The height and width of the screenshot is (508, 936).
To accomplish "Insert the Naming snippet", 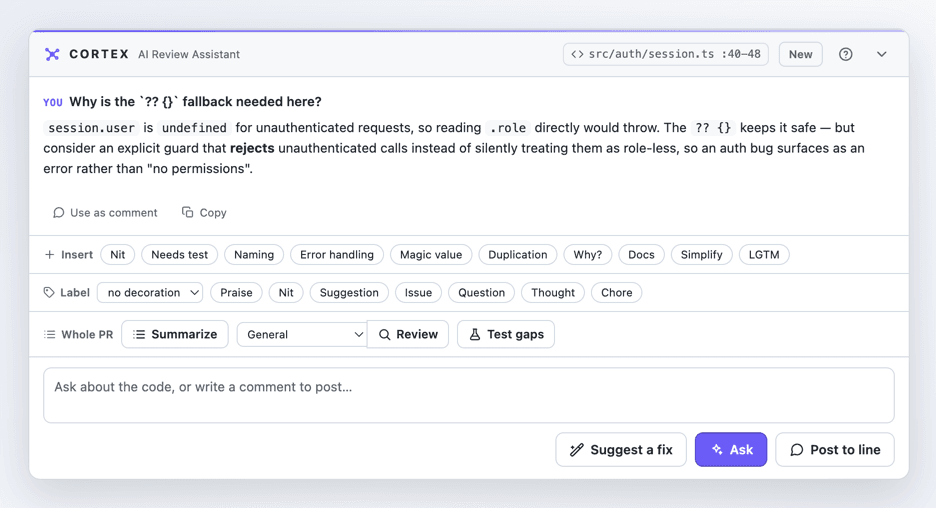I will click(254, 254).
